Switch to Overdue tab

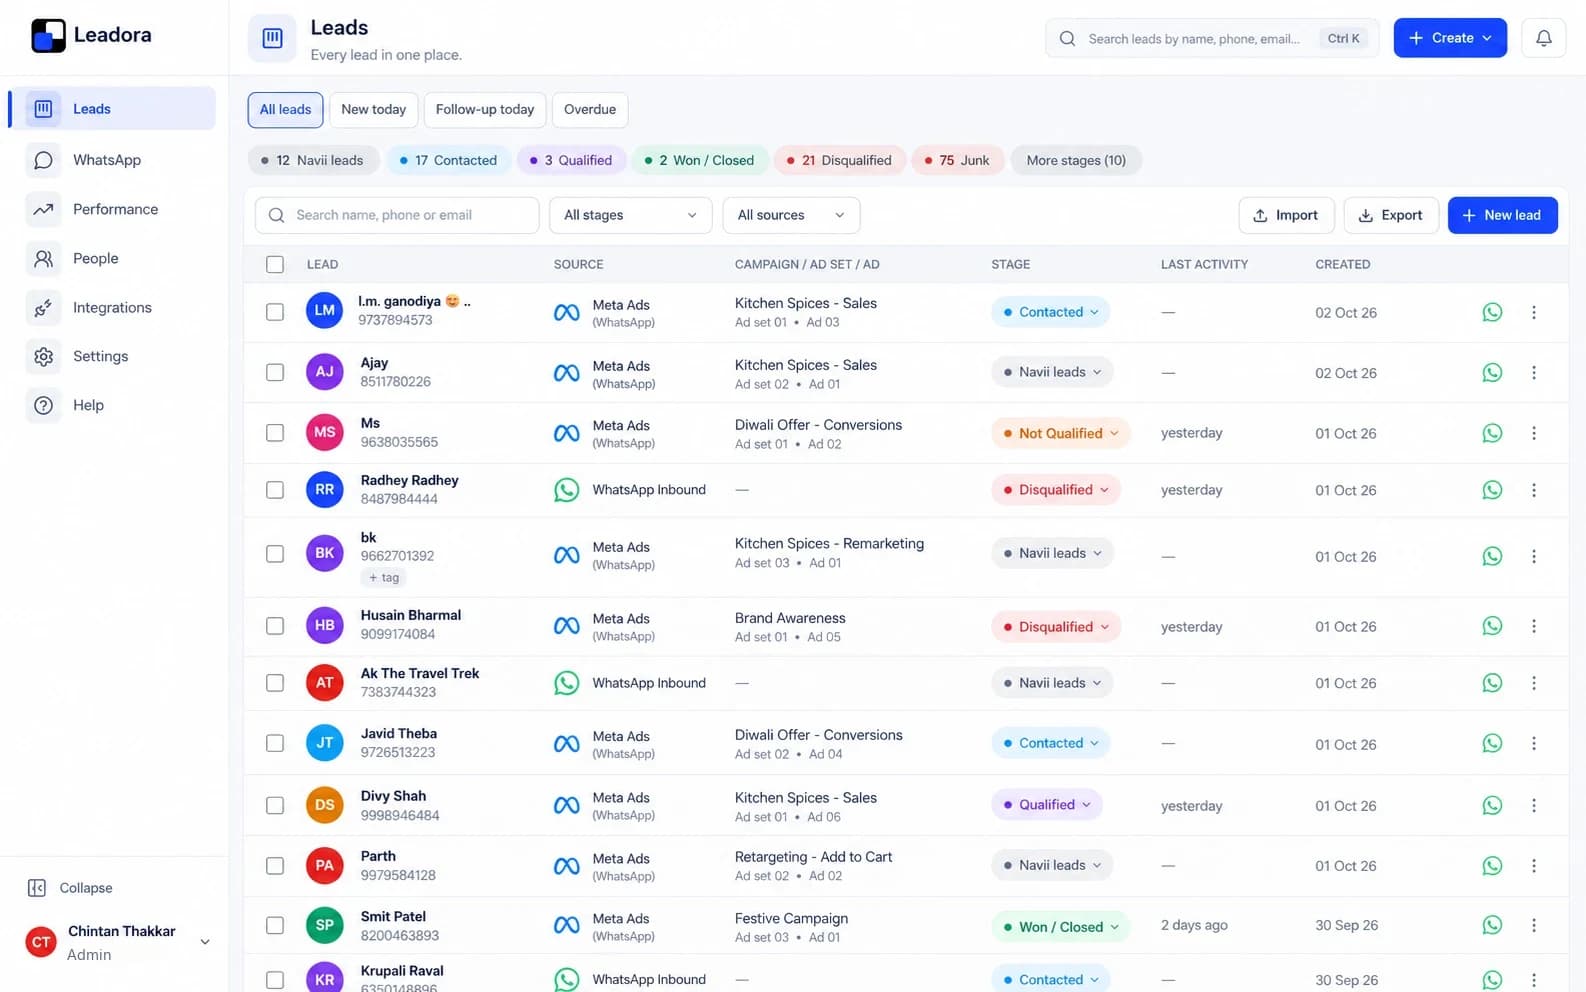pos(590,109)
